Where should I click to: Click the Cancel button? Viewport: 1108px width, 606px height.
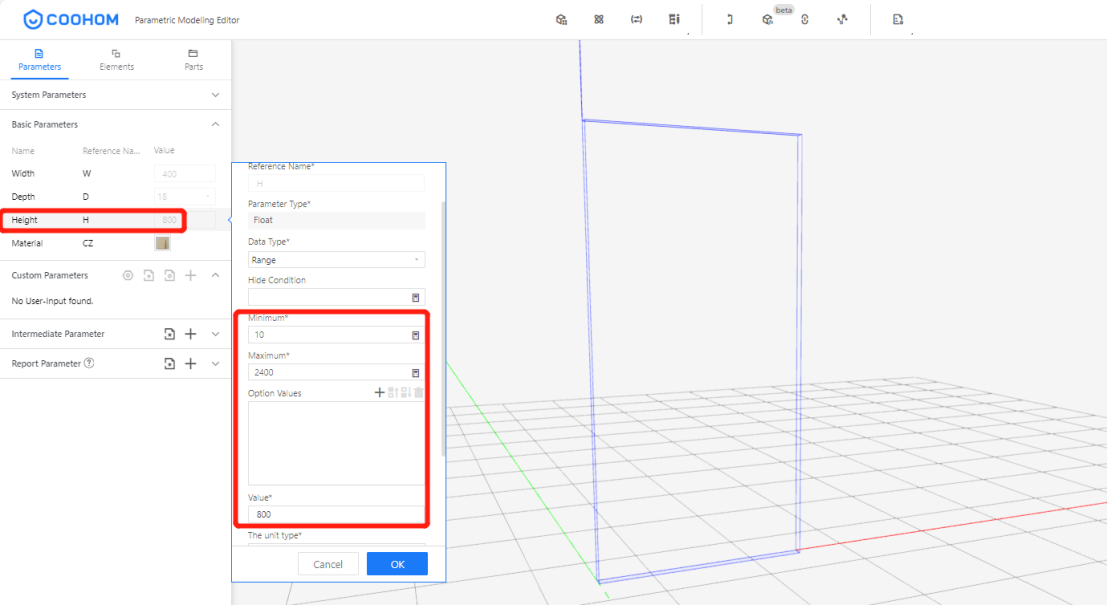point(328,564)
